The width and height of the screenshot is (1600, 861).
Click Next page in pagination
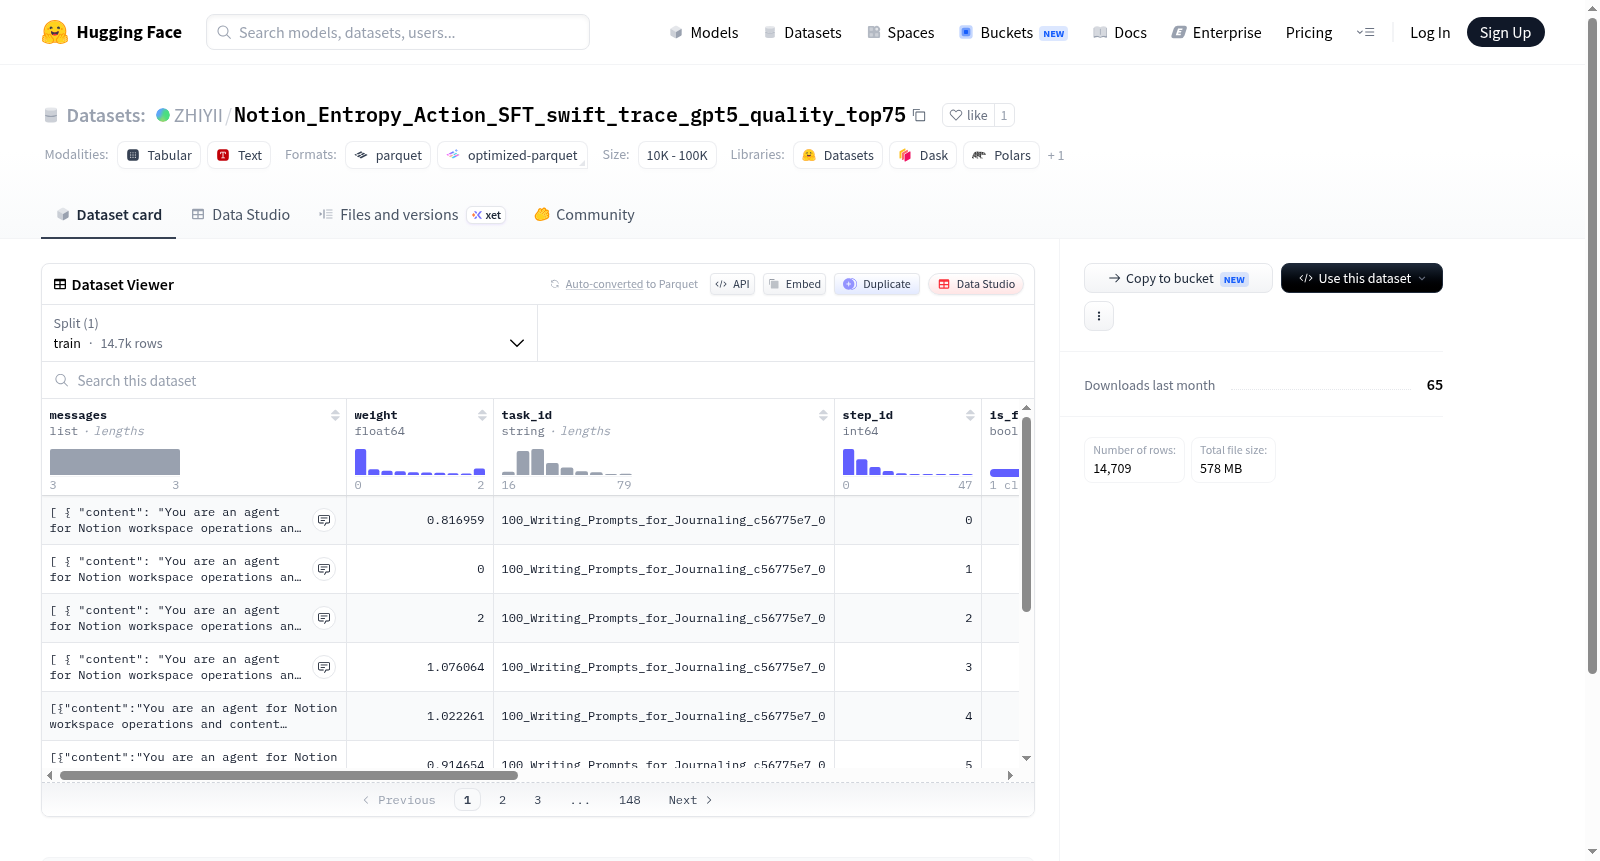(x=690, y=800)
